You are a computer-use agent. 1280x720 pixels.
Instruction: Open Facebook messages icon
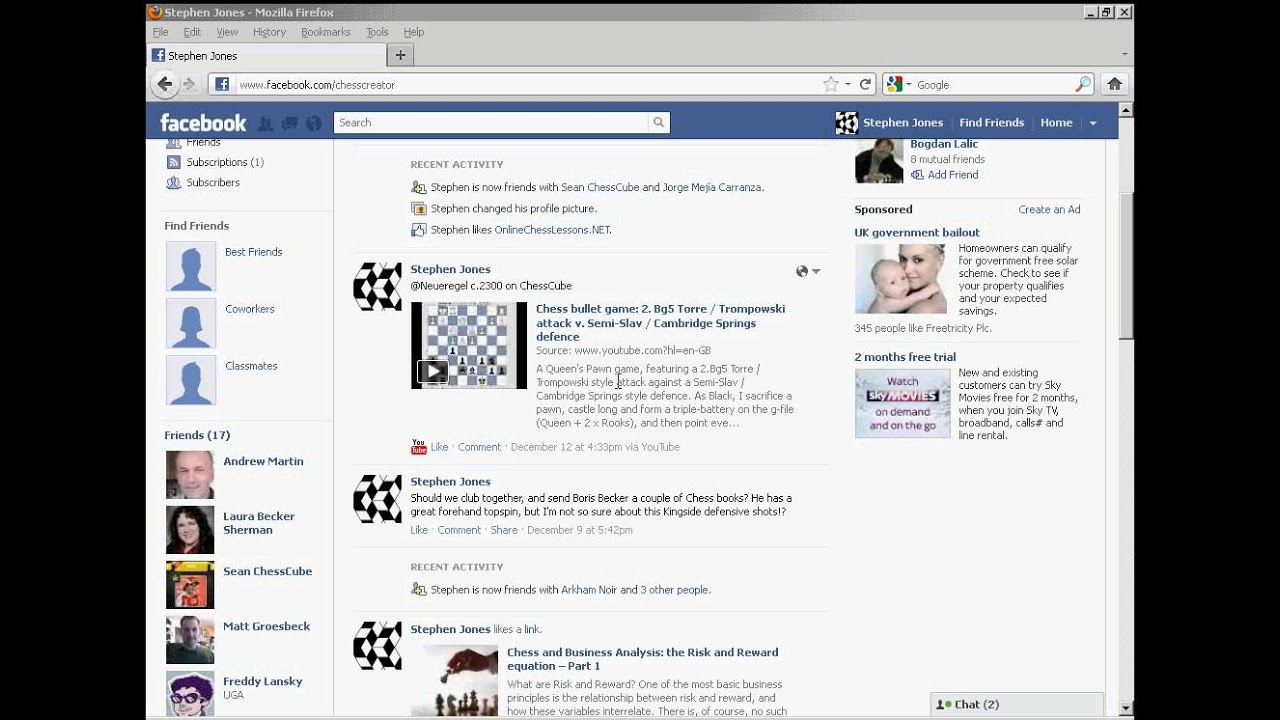coord(289,123)
